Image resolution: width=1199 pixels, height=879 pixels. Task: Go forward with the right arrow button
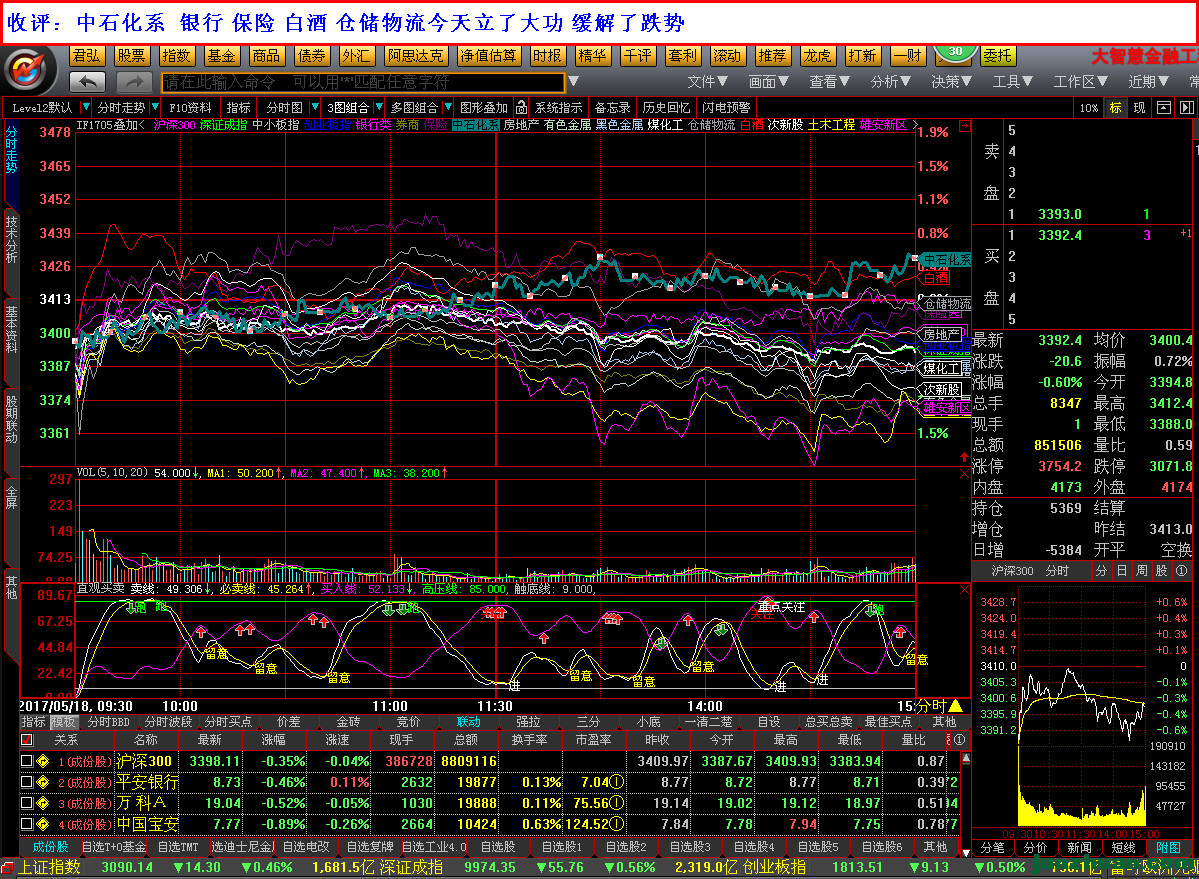(x=135, y=82)
